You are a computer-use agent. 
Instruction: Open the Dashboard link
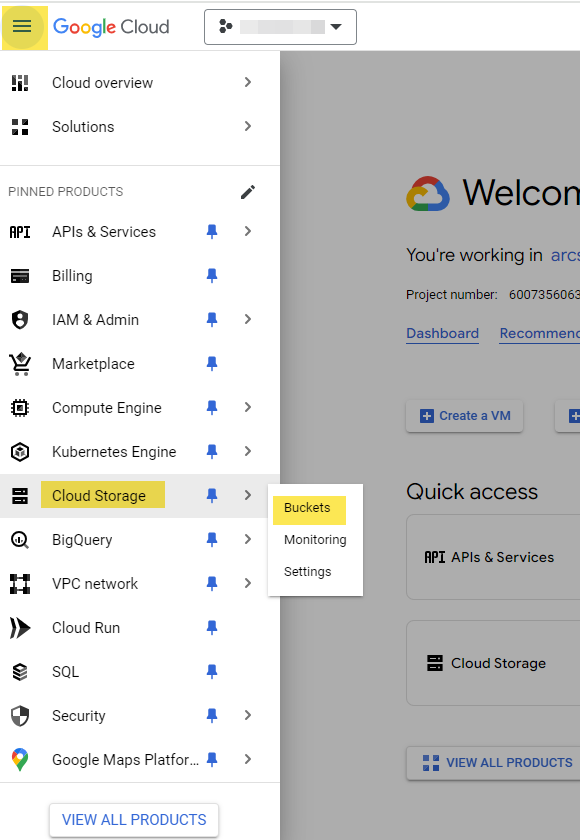coord(442,333)
